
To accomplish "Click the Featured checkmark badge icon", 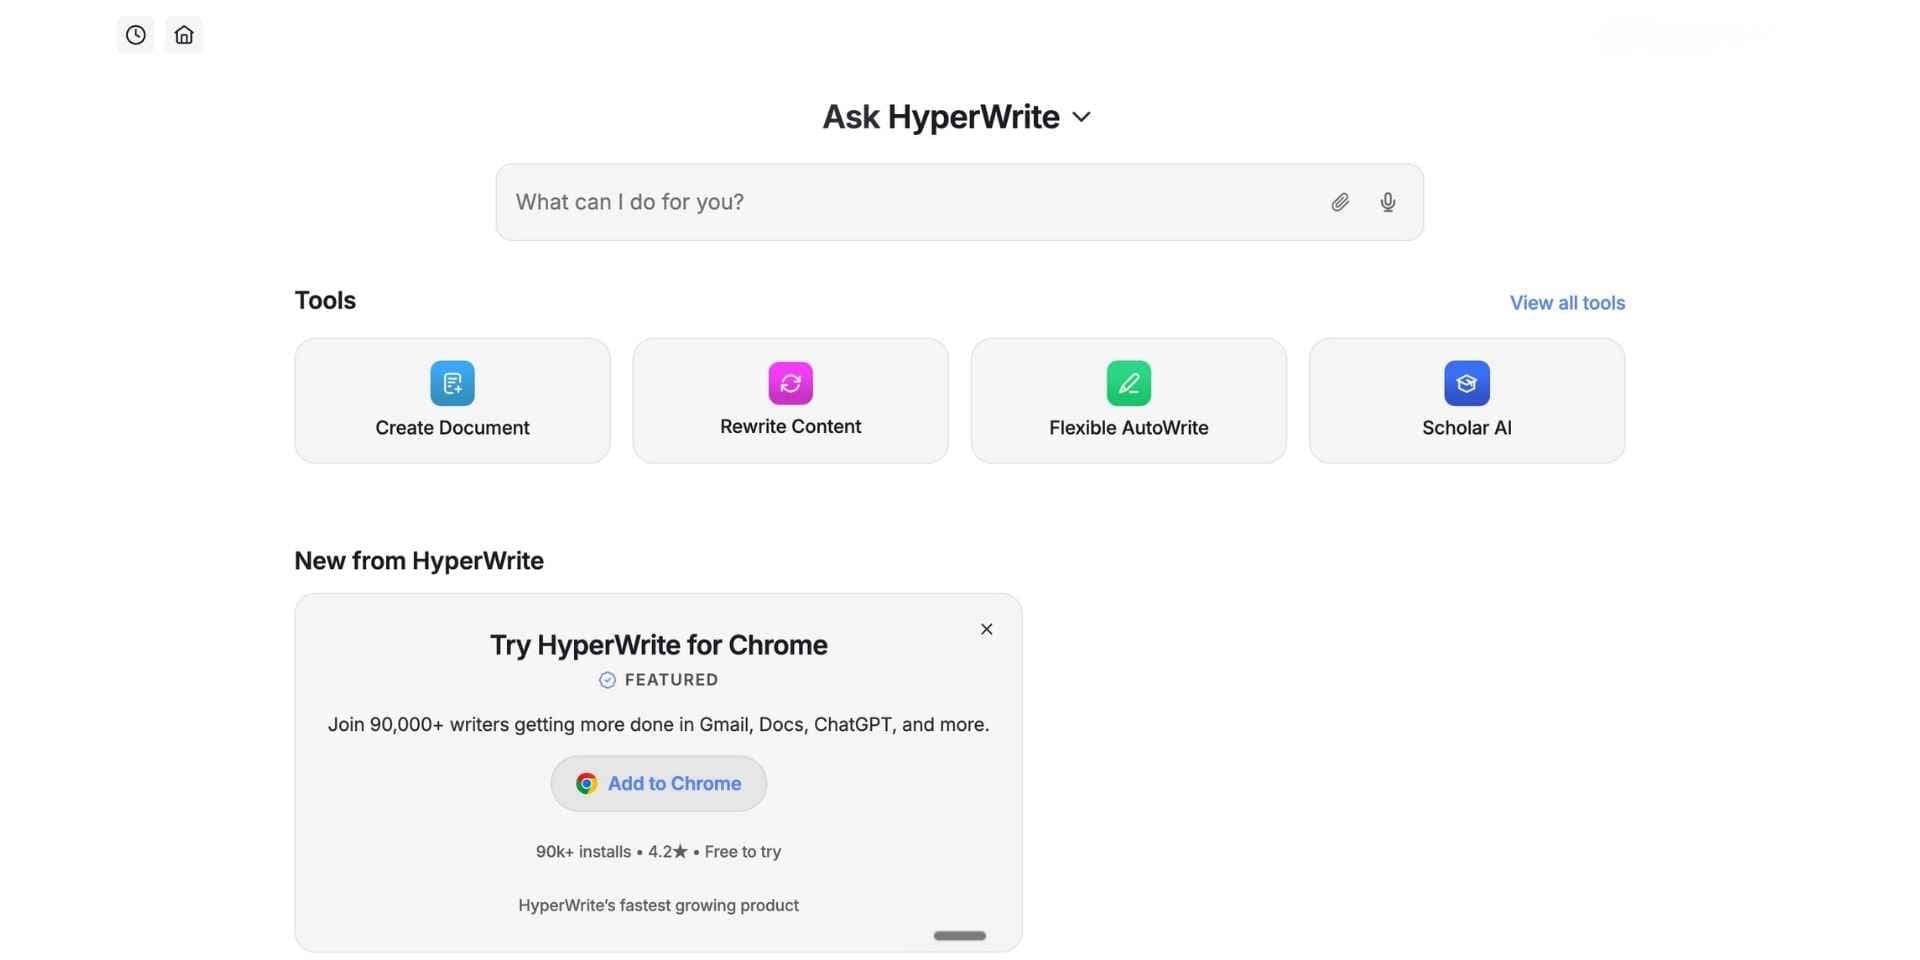I will click(607, 680).
